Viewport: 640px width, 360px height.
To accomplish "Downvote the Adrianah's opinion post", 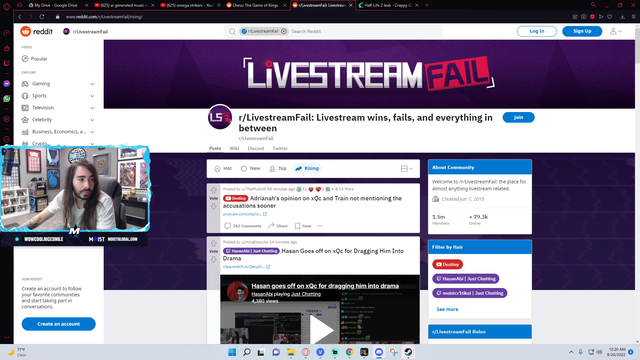I will tap(213, 207).
